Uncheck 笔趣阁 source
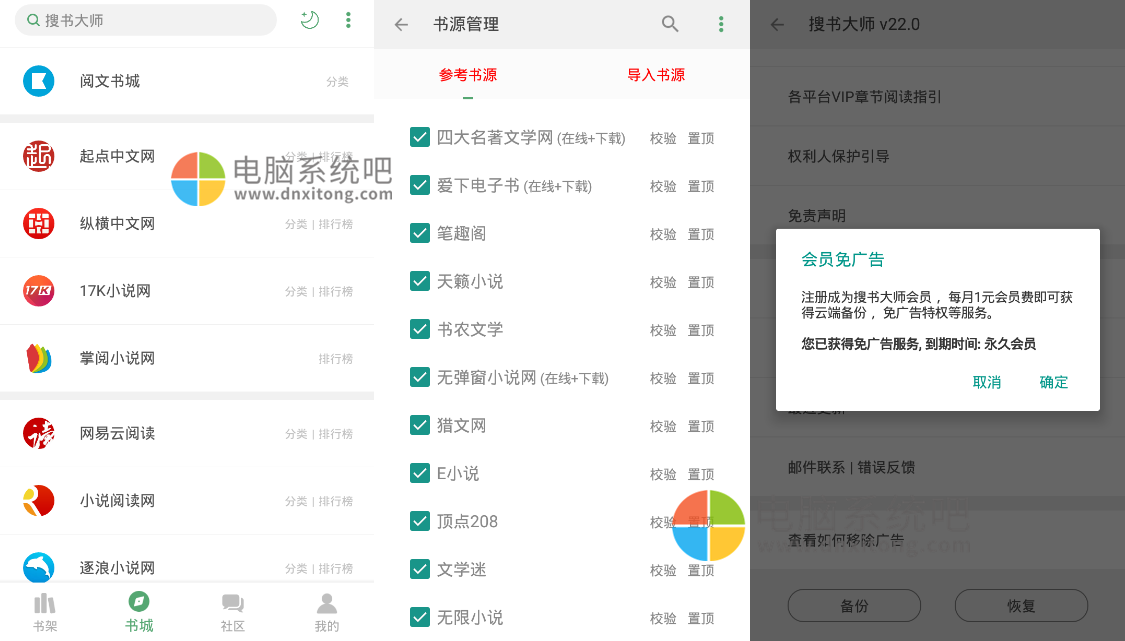This screenshot has width=1125, height=641. coord(420,233)
